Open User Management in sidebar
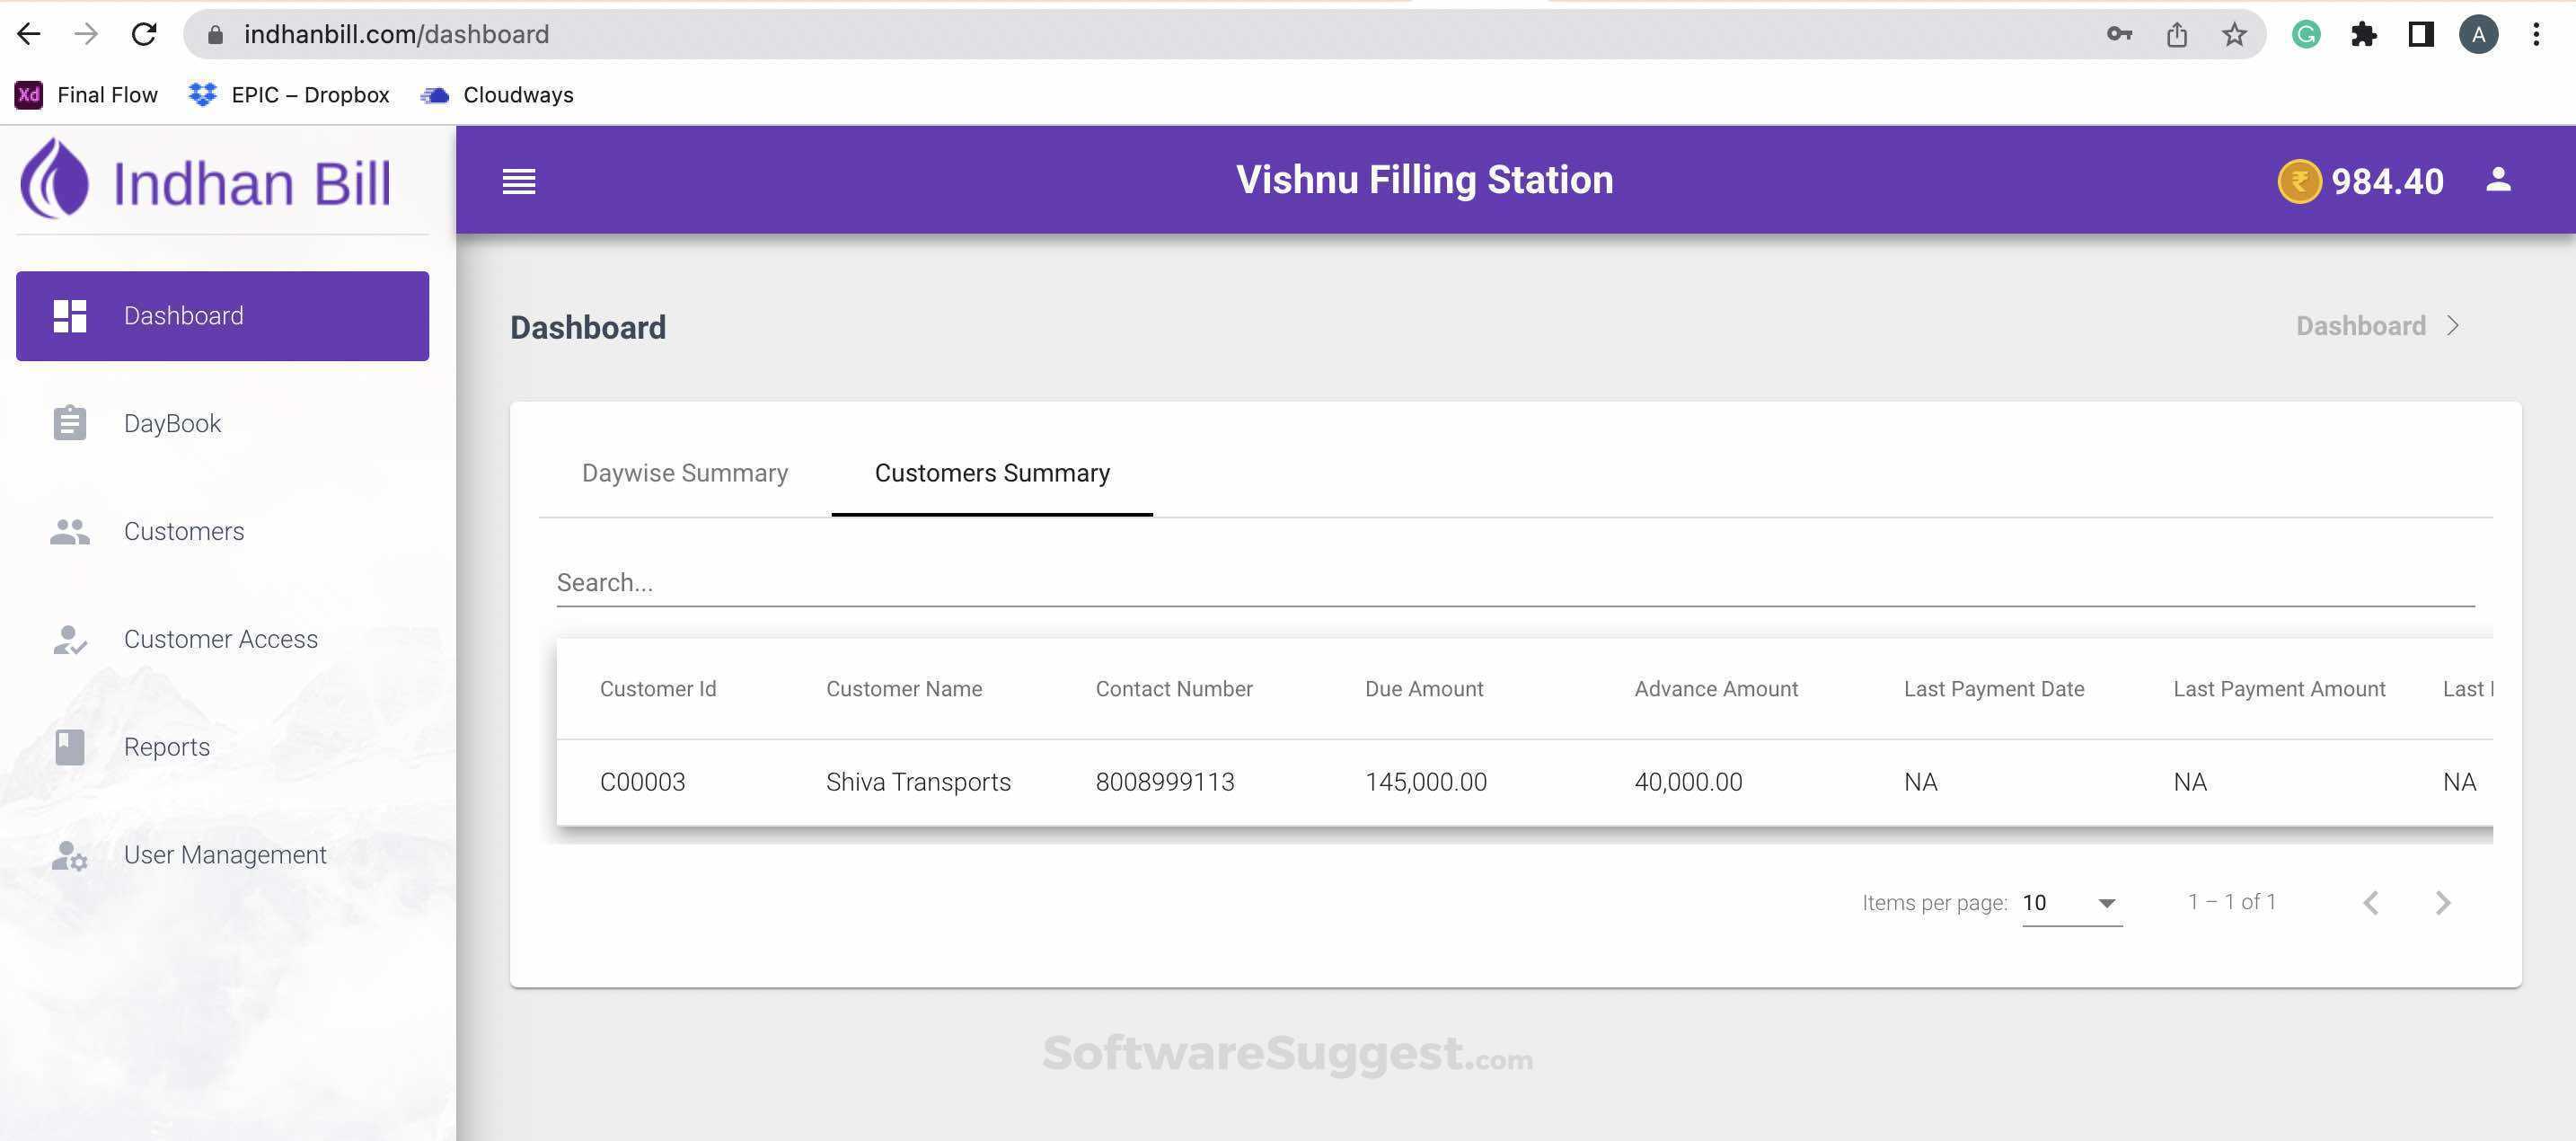The width and height of the screenshot is (2576, 1141). click(x=224, y=855)
